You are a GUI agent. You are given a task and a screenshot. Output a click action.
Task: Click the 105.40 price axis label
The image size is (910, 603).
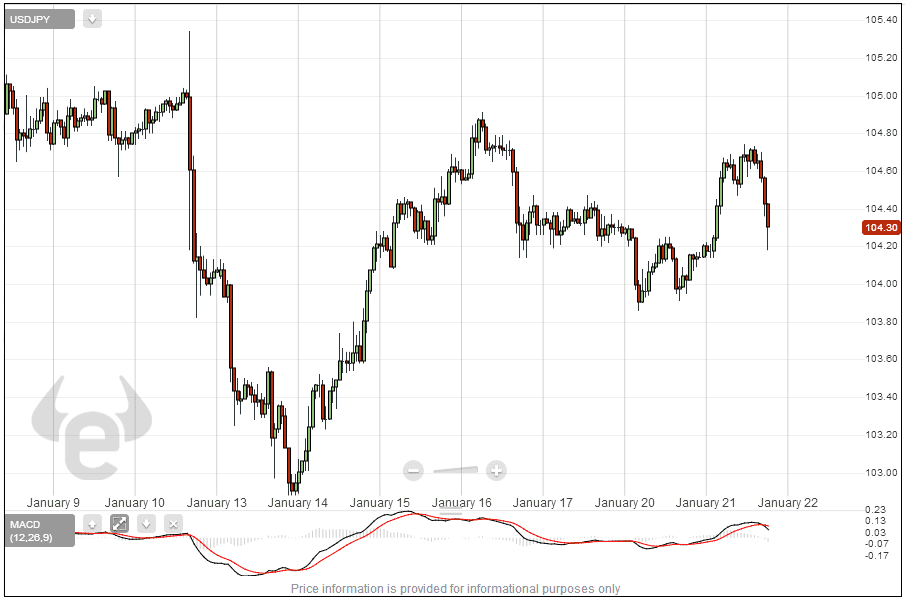pyautogui.click(x=881, y=20)
